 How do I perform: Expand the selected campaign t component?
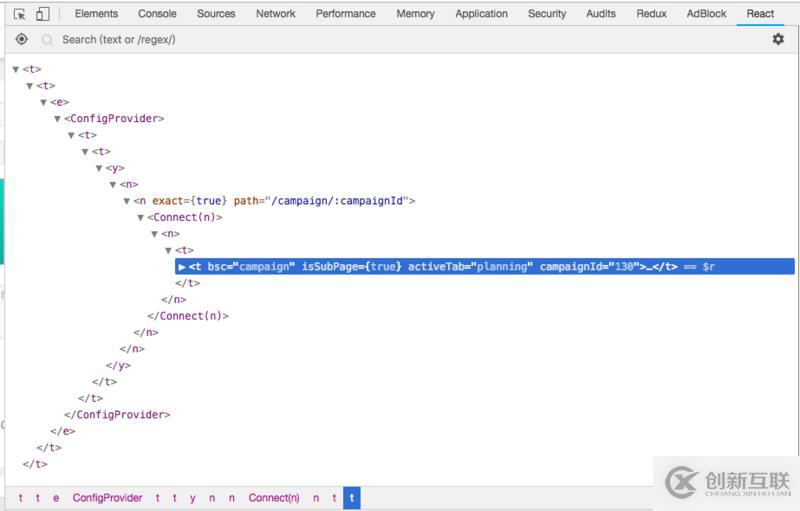(181, 267)
